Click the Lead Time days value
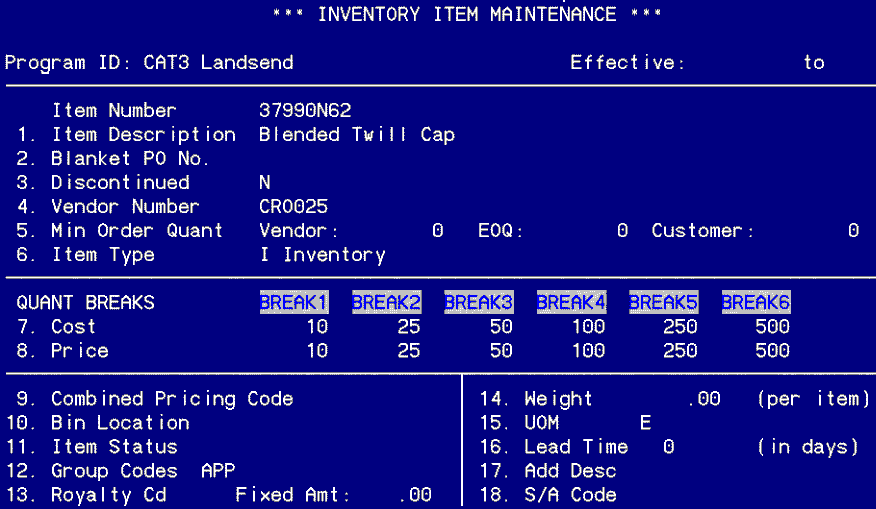The width and height of the screenshot is (876, 509). [x=668, y=447]
